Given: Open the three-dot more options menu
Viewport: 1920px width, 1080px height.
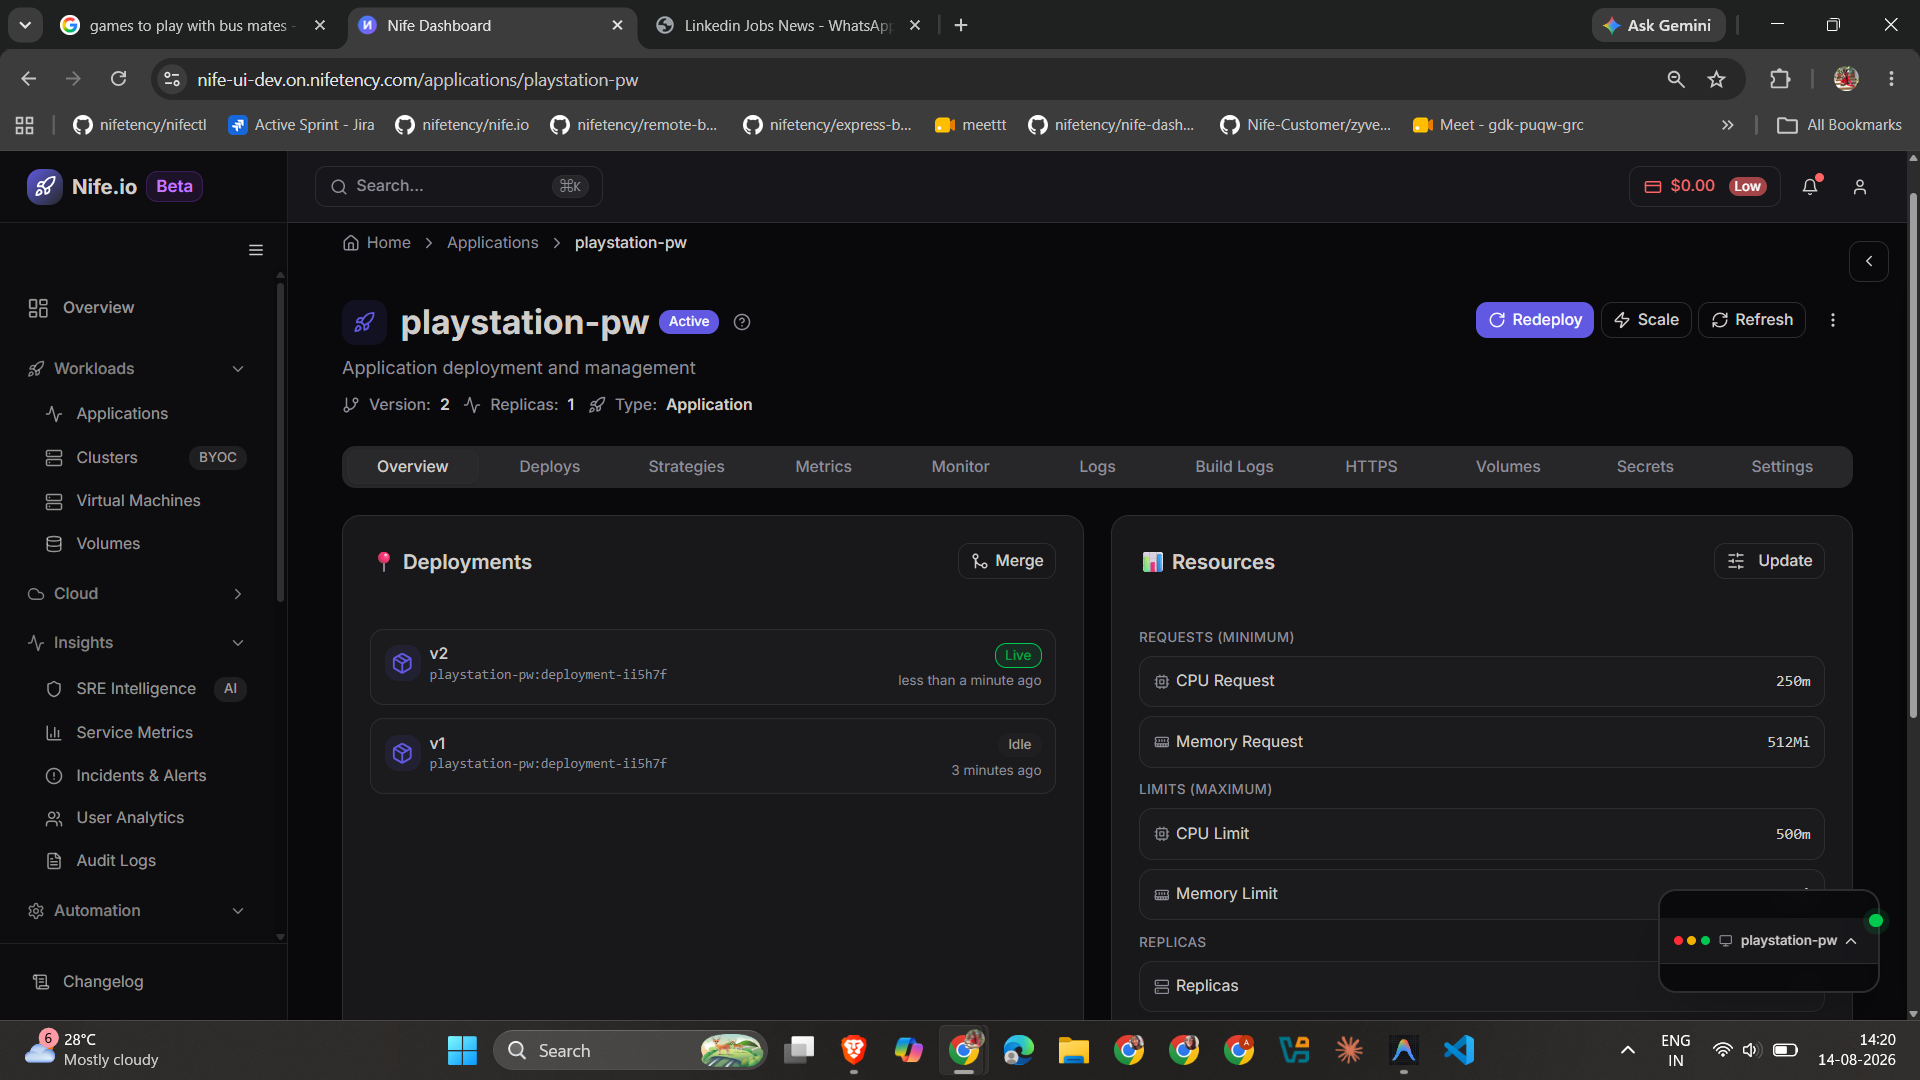Looking at the screenshot, I should (1833, 320).
